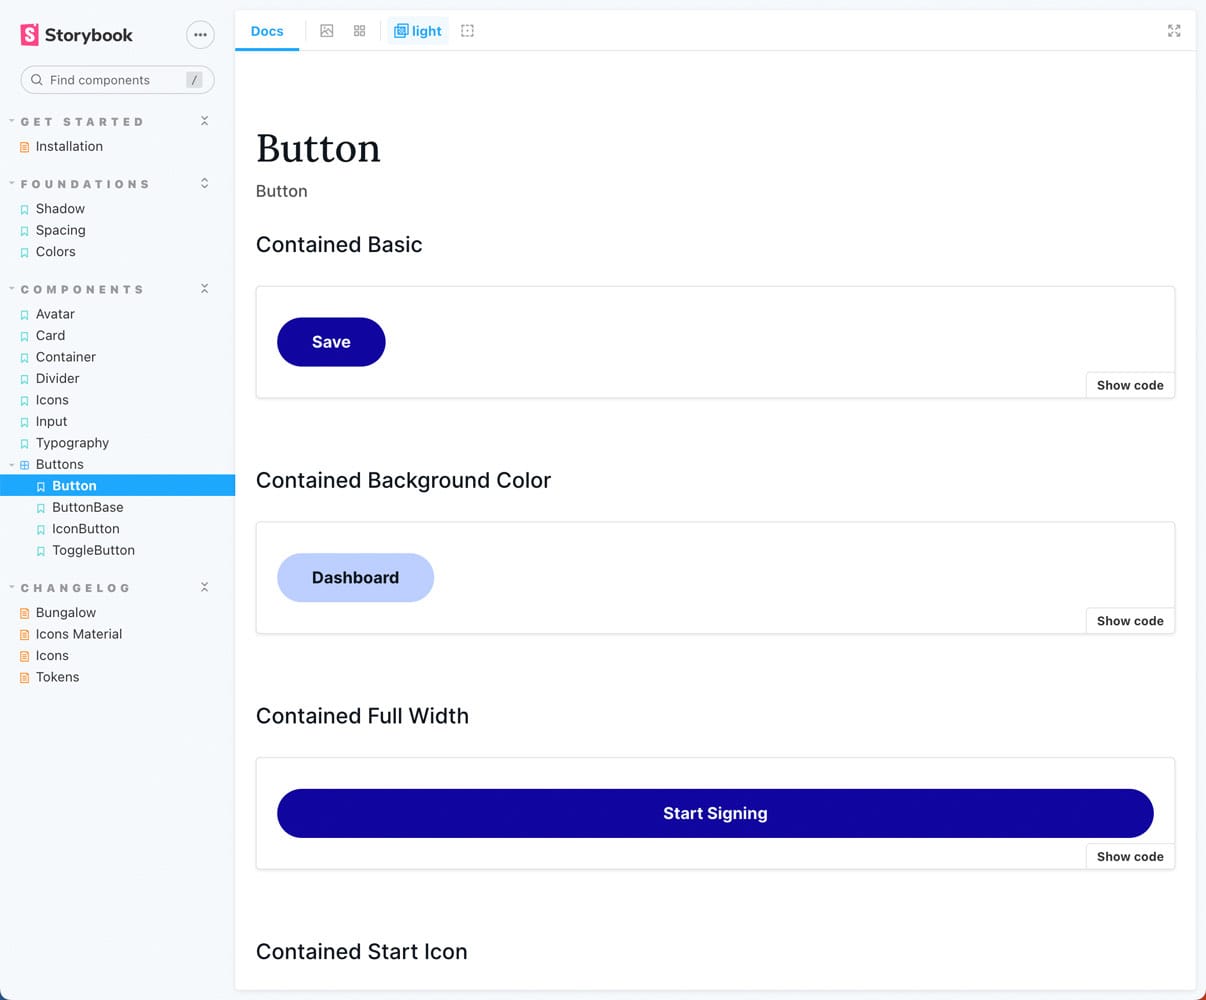
Task: Switch theme using the light button
Action: (418, 31)
